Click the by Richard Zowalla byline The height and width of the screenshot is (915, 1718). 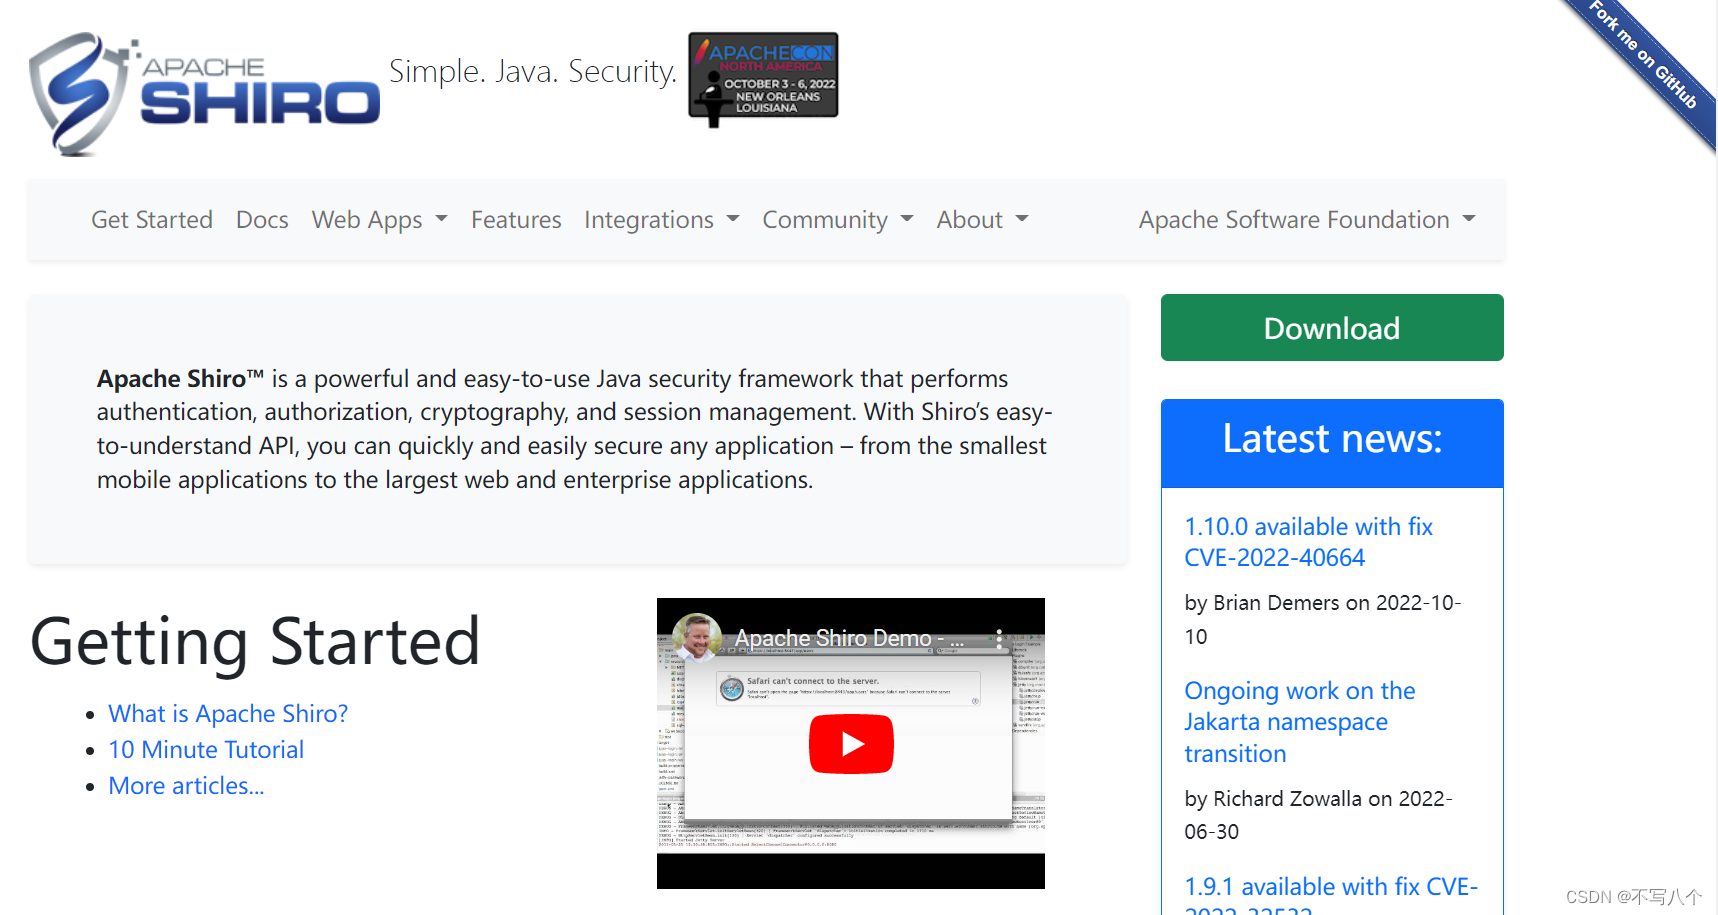tap(1318, 815)
